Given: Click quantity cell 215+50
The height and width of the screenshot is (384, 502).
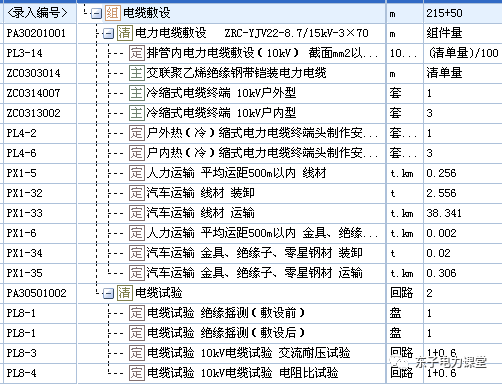Looking at the screenshot, I should tap(463, 13).
